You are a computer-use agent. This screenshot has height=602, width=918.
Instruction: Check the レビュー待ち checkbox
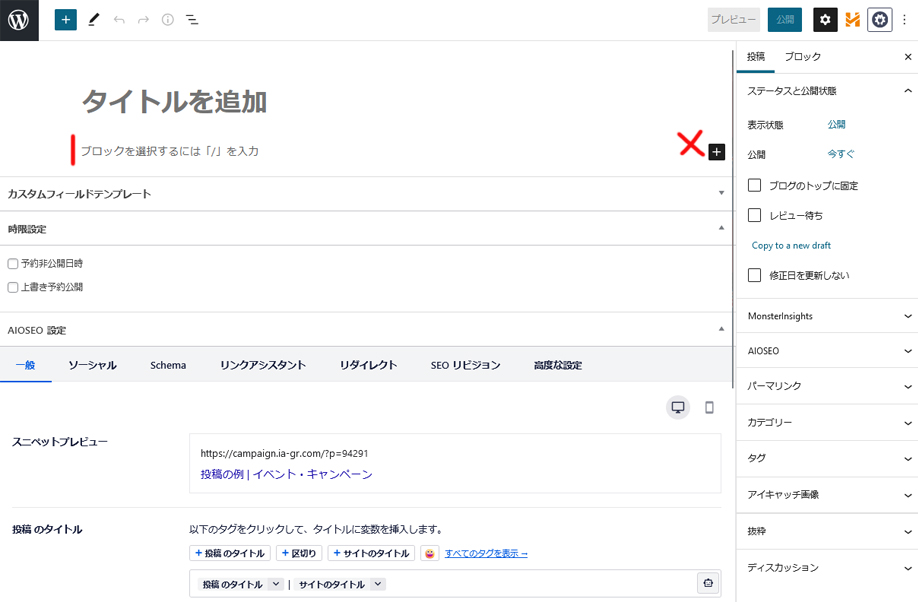tap(755, 215)
